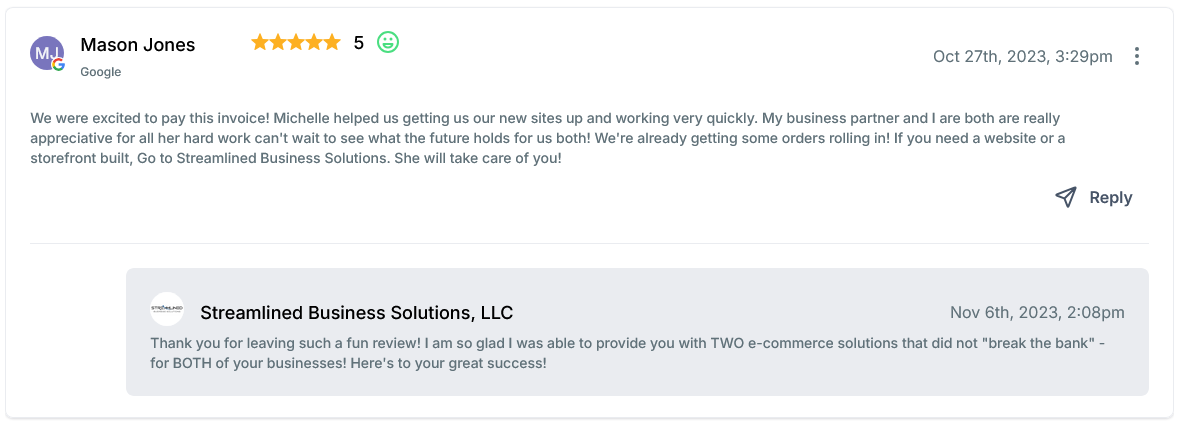This screenshot has width=1182, height=425.
Task: Click the MJ reviewer avatar
Action: click(x=46, y=52)
